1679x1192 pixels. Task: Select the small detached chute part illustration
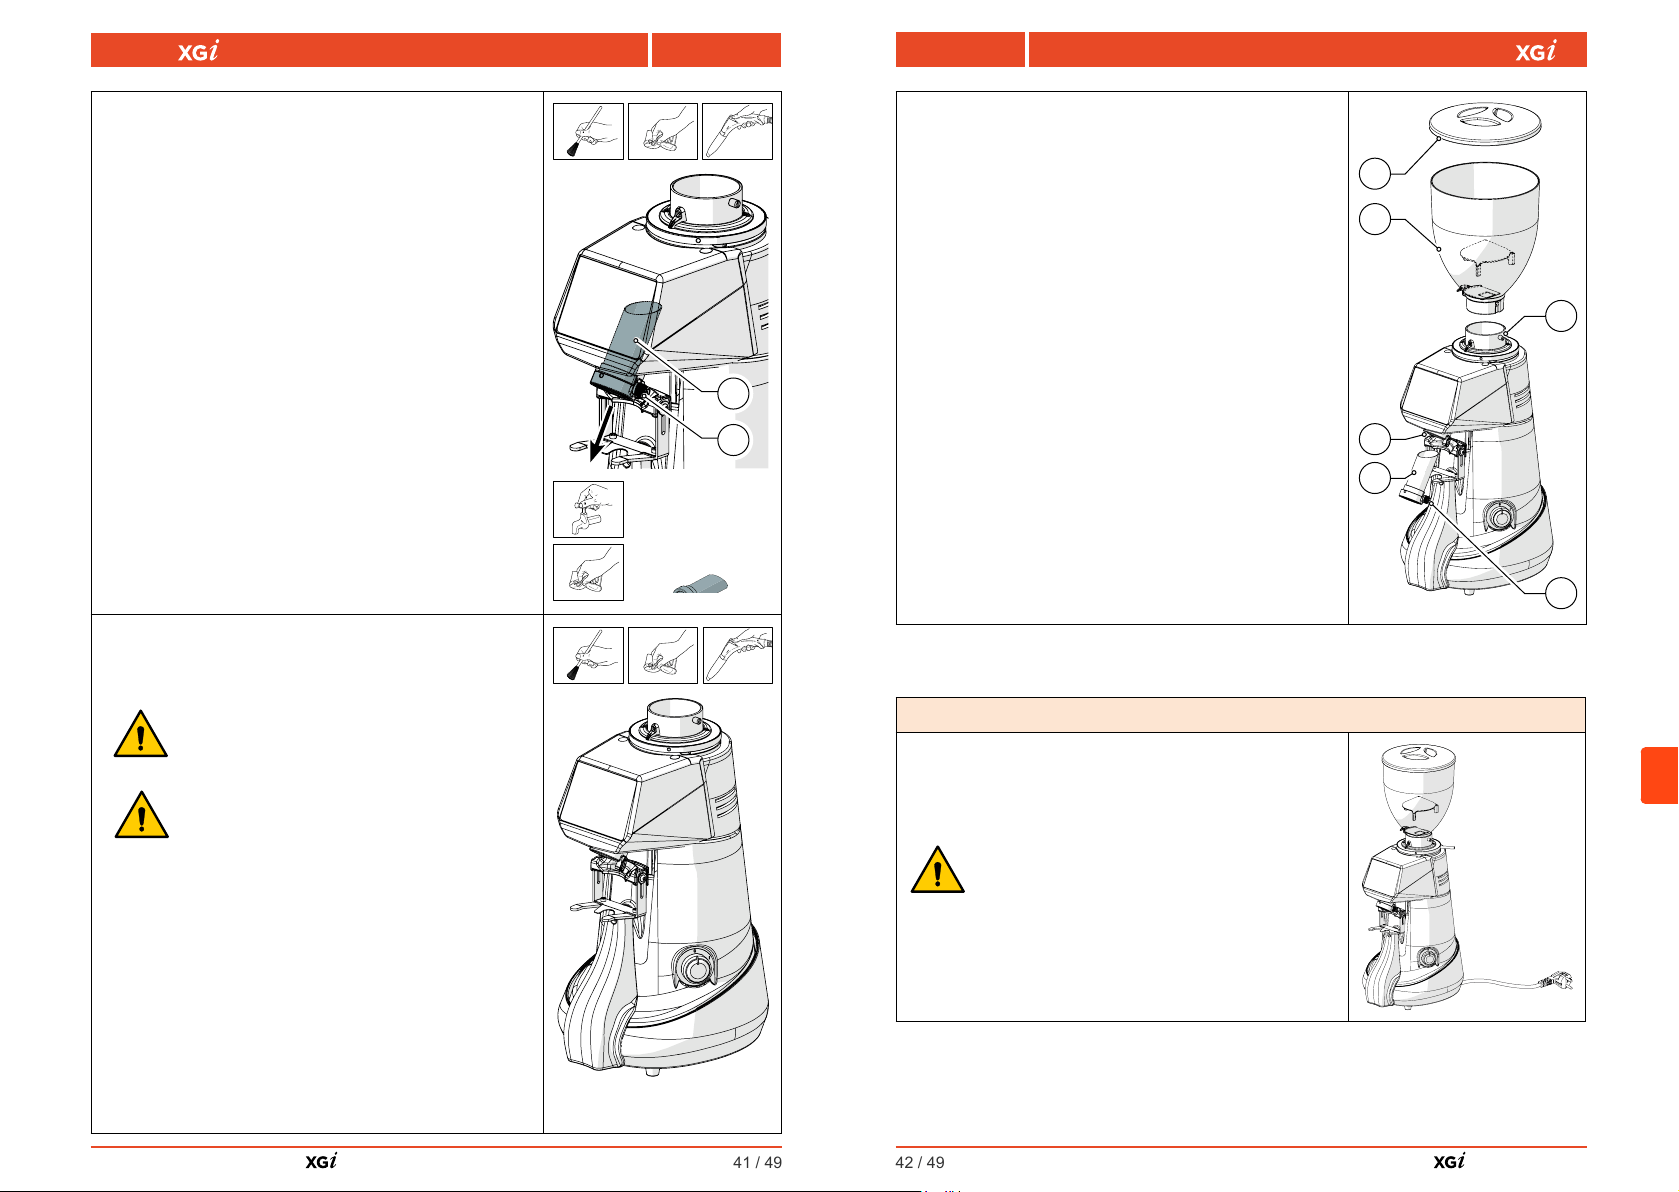point(702,585)
